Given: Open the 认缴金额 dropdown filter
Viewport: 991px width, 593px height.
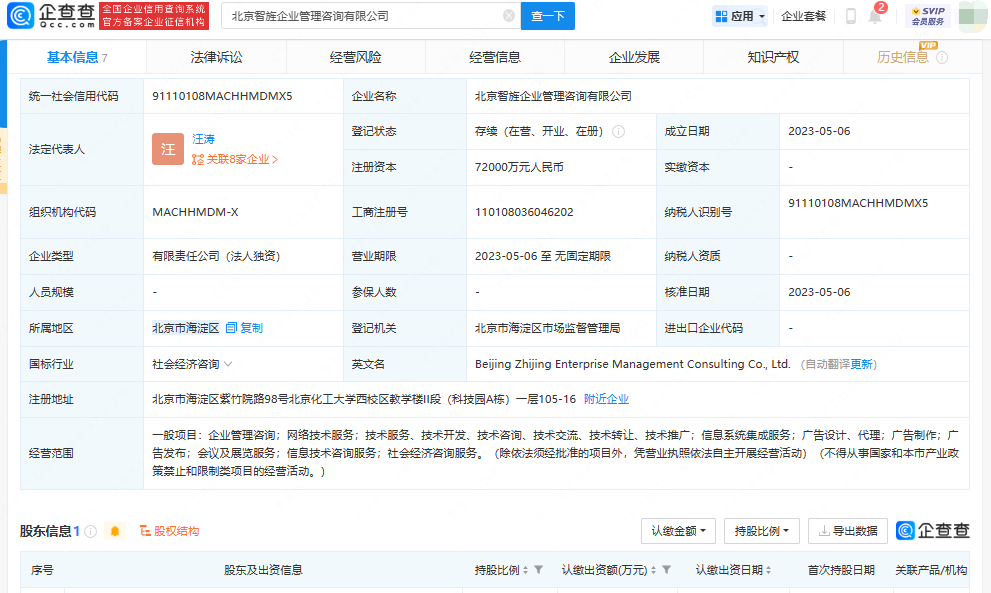Looking at the screenshot, I should pyautogui.click(x=678, y=531).
